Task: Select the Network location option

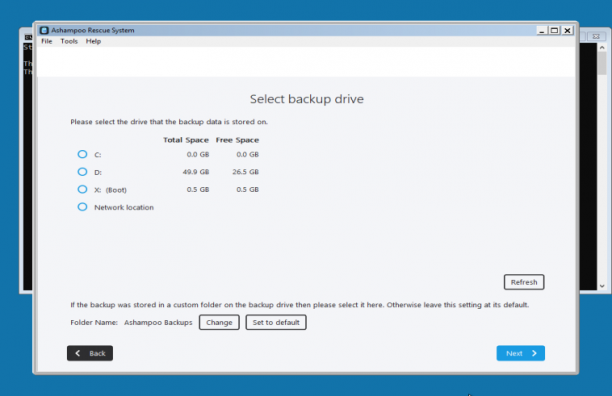Action: point(82,207)
